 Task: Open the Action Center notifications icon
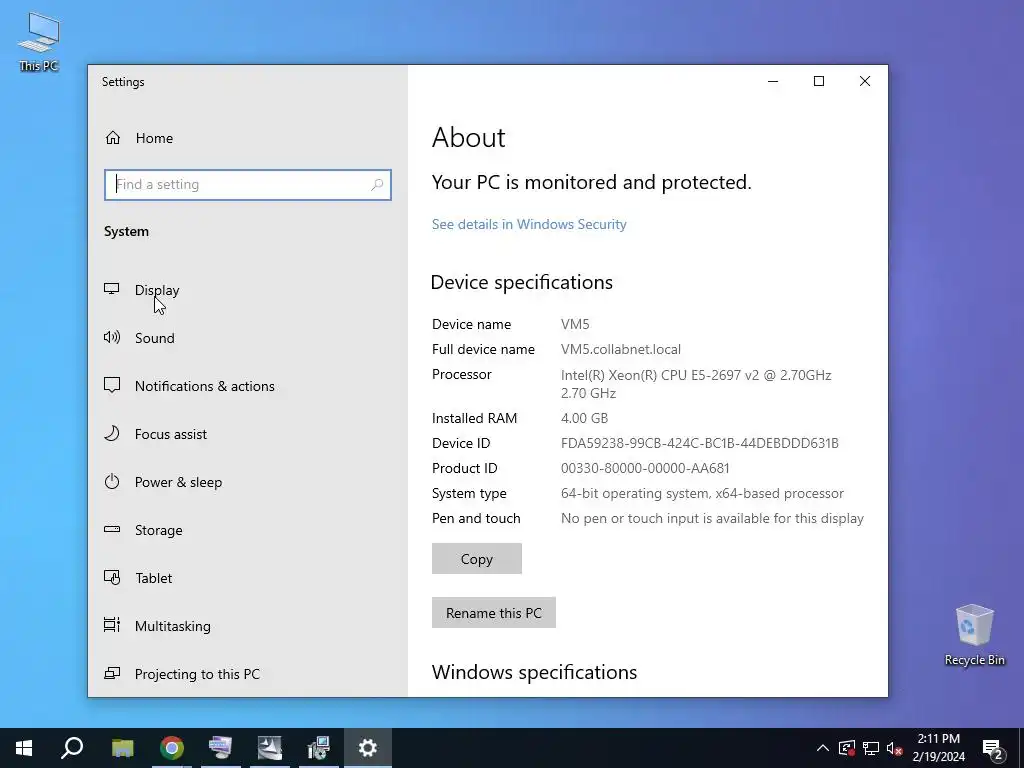(993, 748)
